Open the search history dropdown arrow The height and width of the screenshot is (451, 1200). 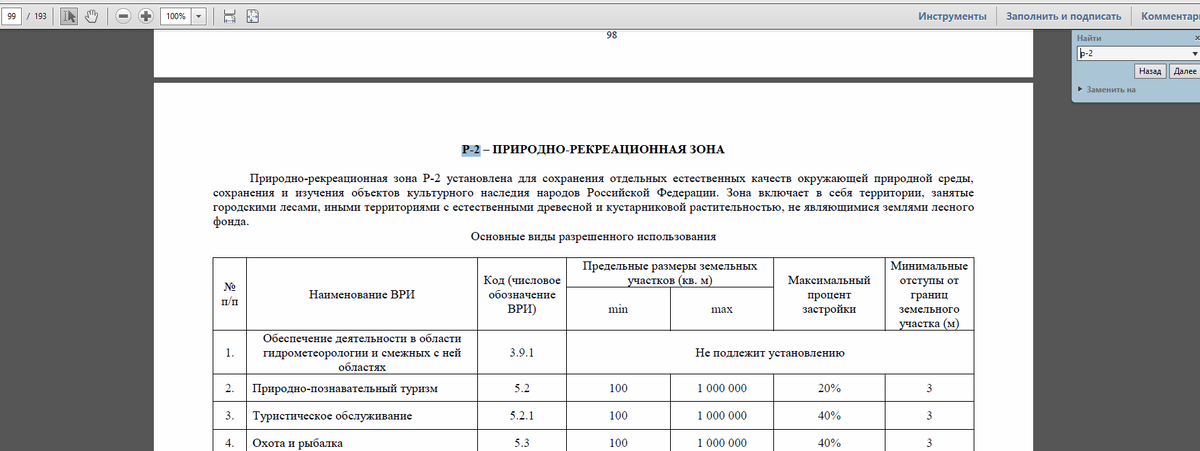coord(1195,53)
